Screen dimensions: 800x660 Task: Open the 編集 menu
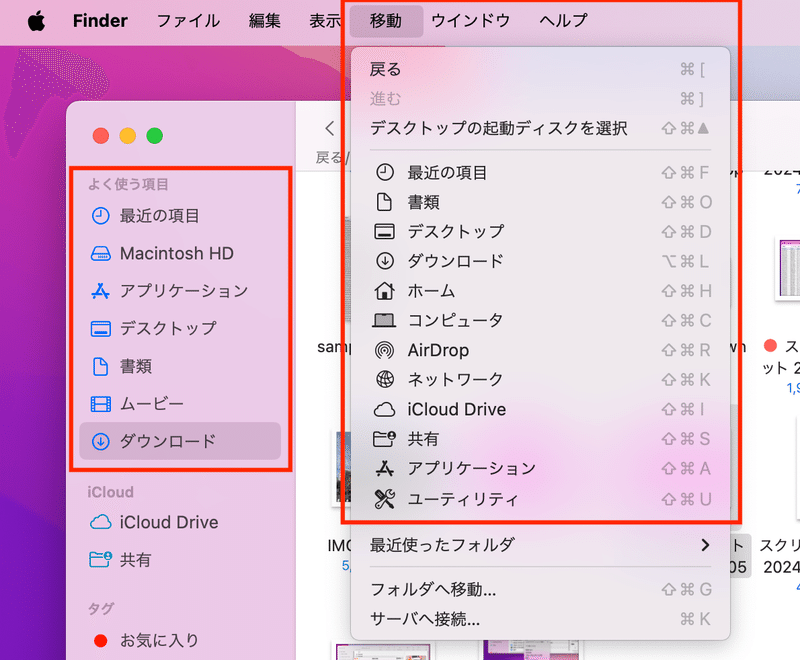(x=265, y=21)
